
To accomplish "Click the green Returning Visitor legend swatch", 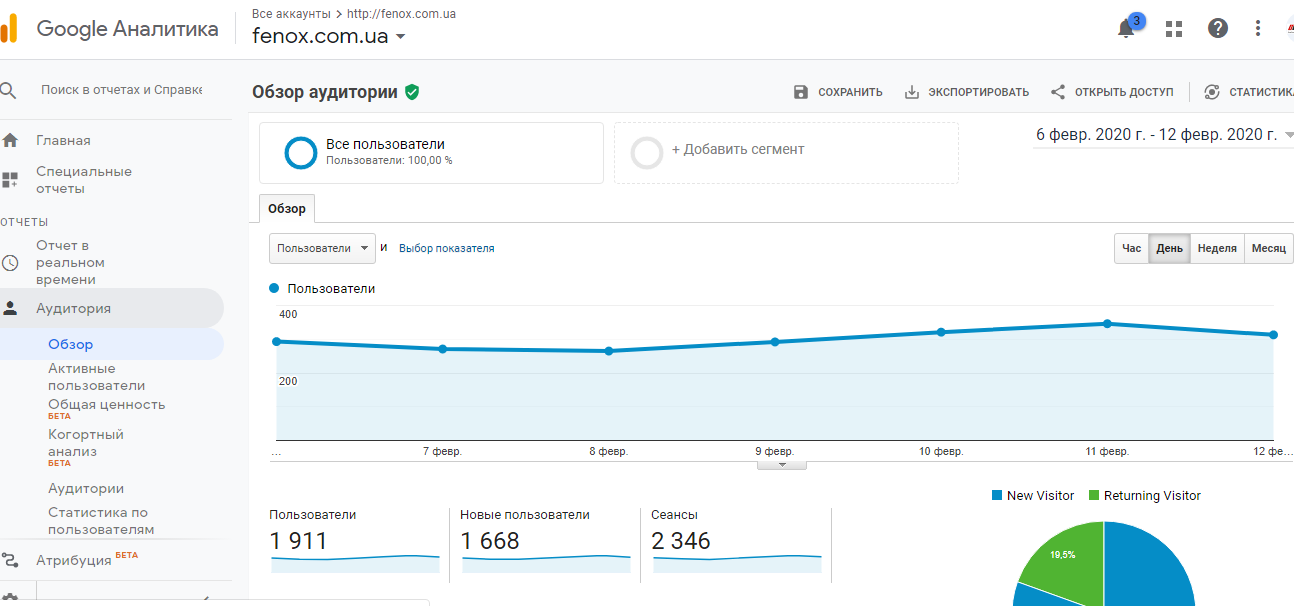I will click(x=1093, y=495).
